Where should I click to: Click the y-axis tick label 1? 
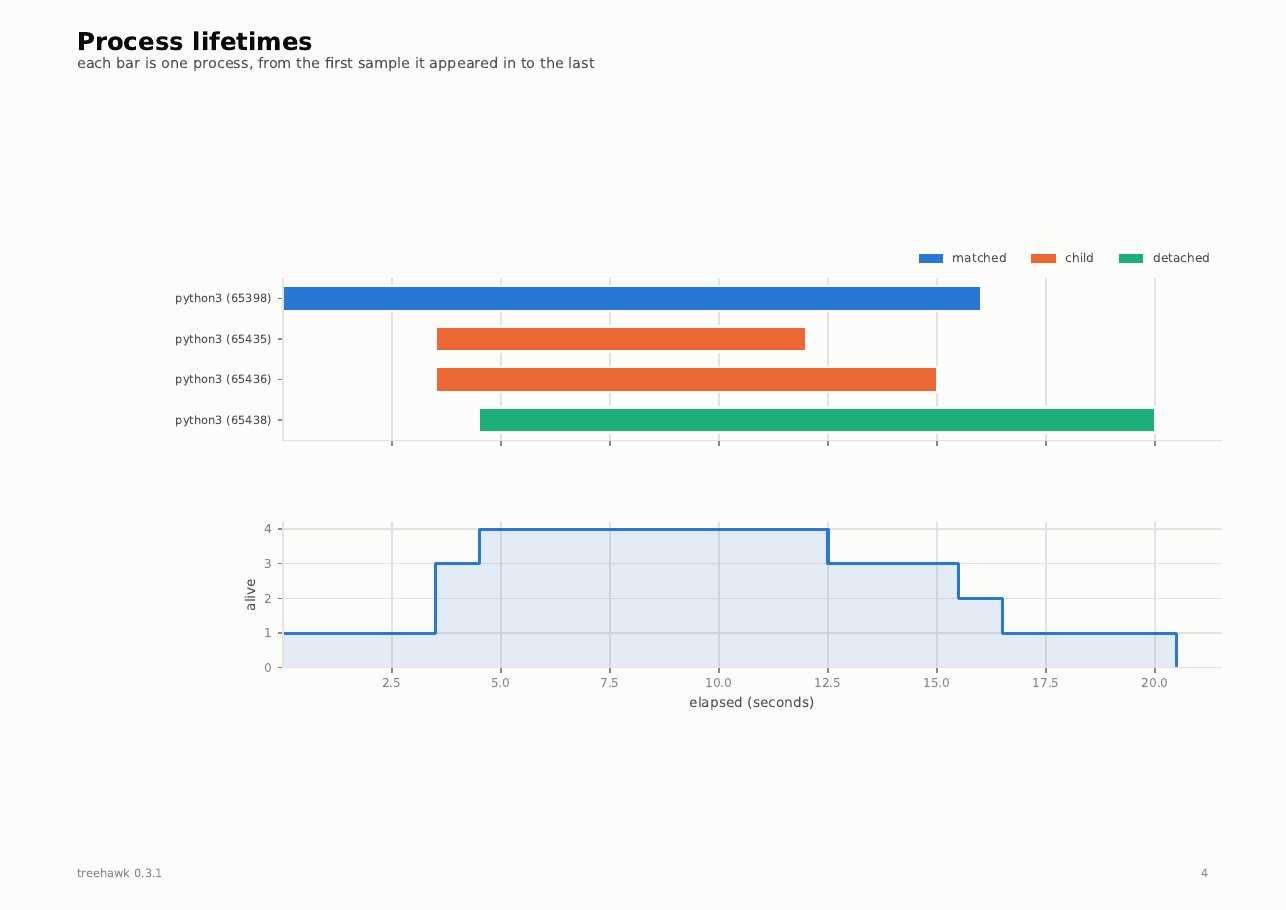(x=268, y=633)
